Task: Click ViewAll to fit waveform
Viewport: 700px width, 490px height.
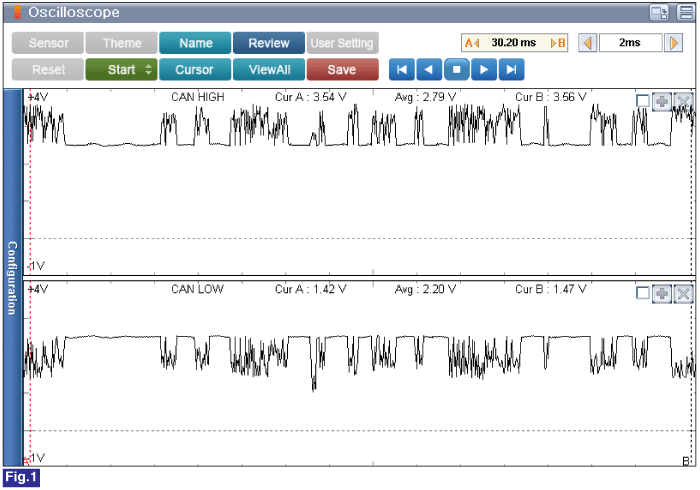Action: coord(269,70)
